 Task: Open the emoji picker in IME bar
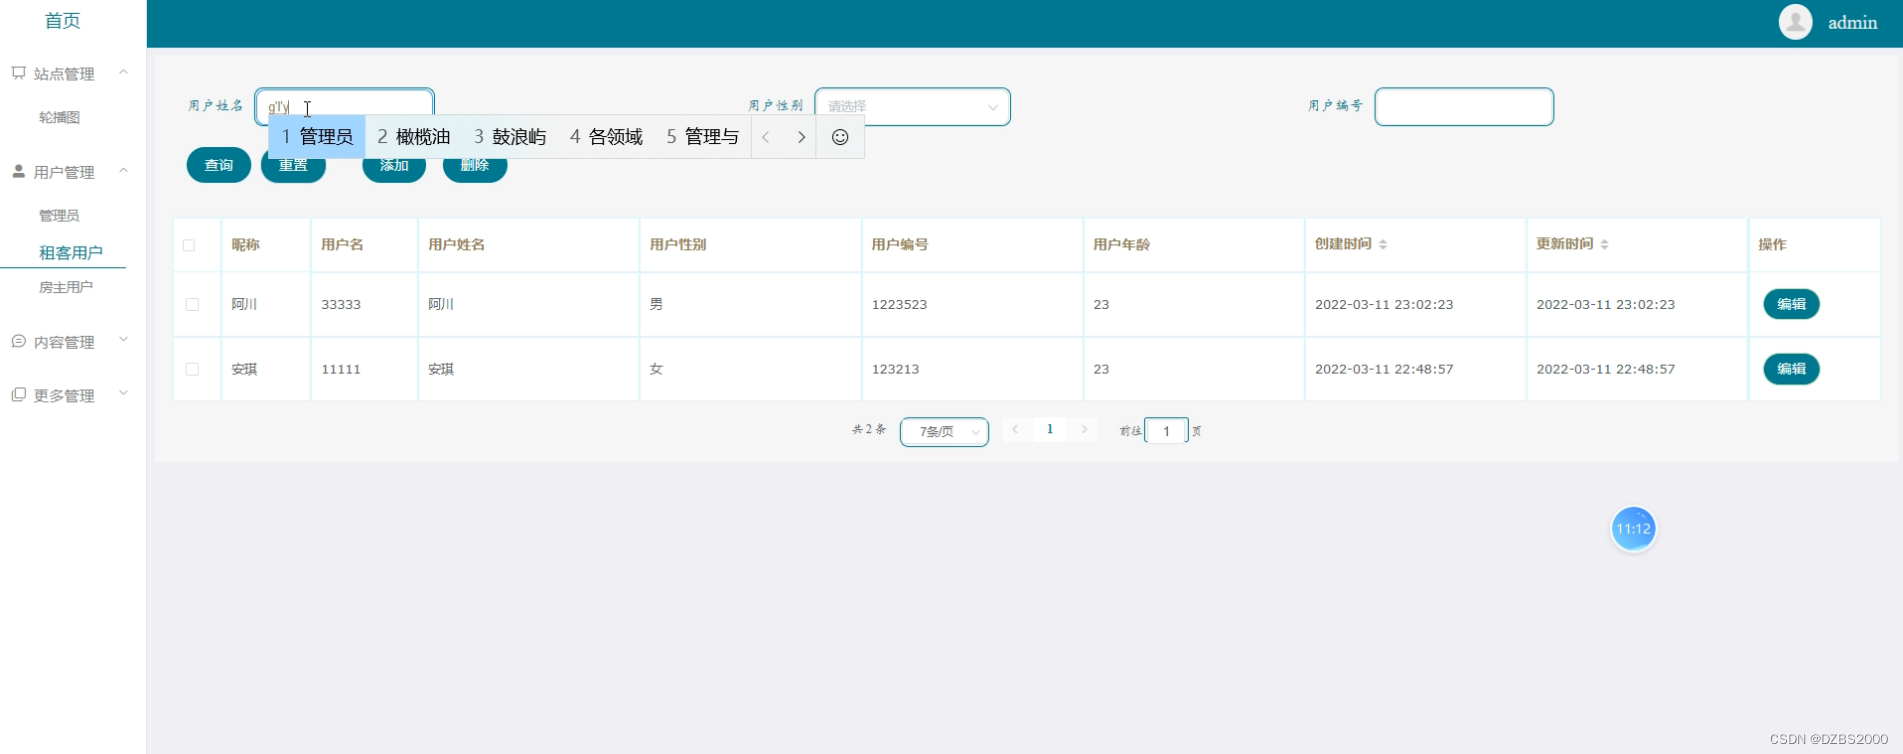point(840,137)
